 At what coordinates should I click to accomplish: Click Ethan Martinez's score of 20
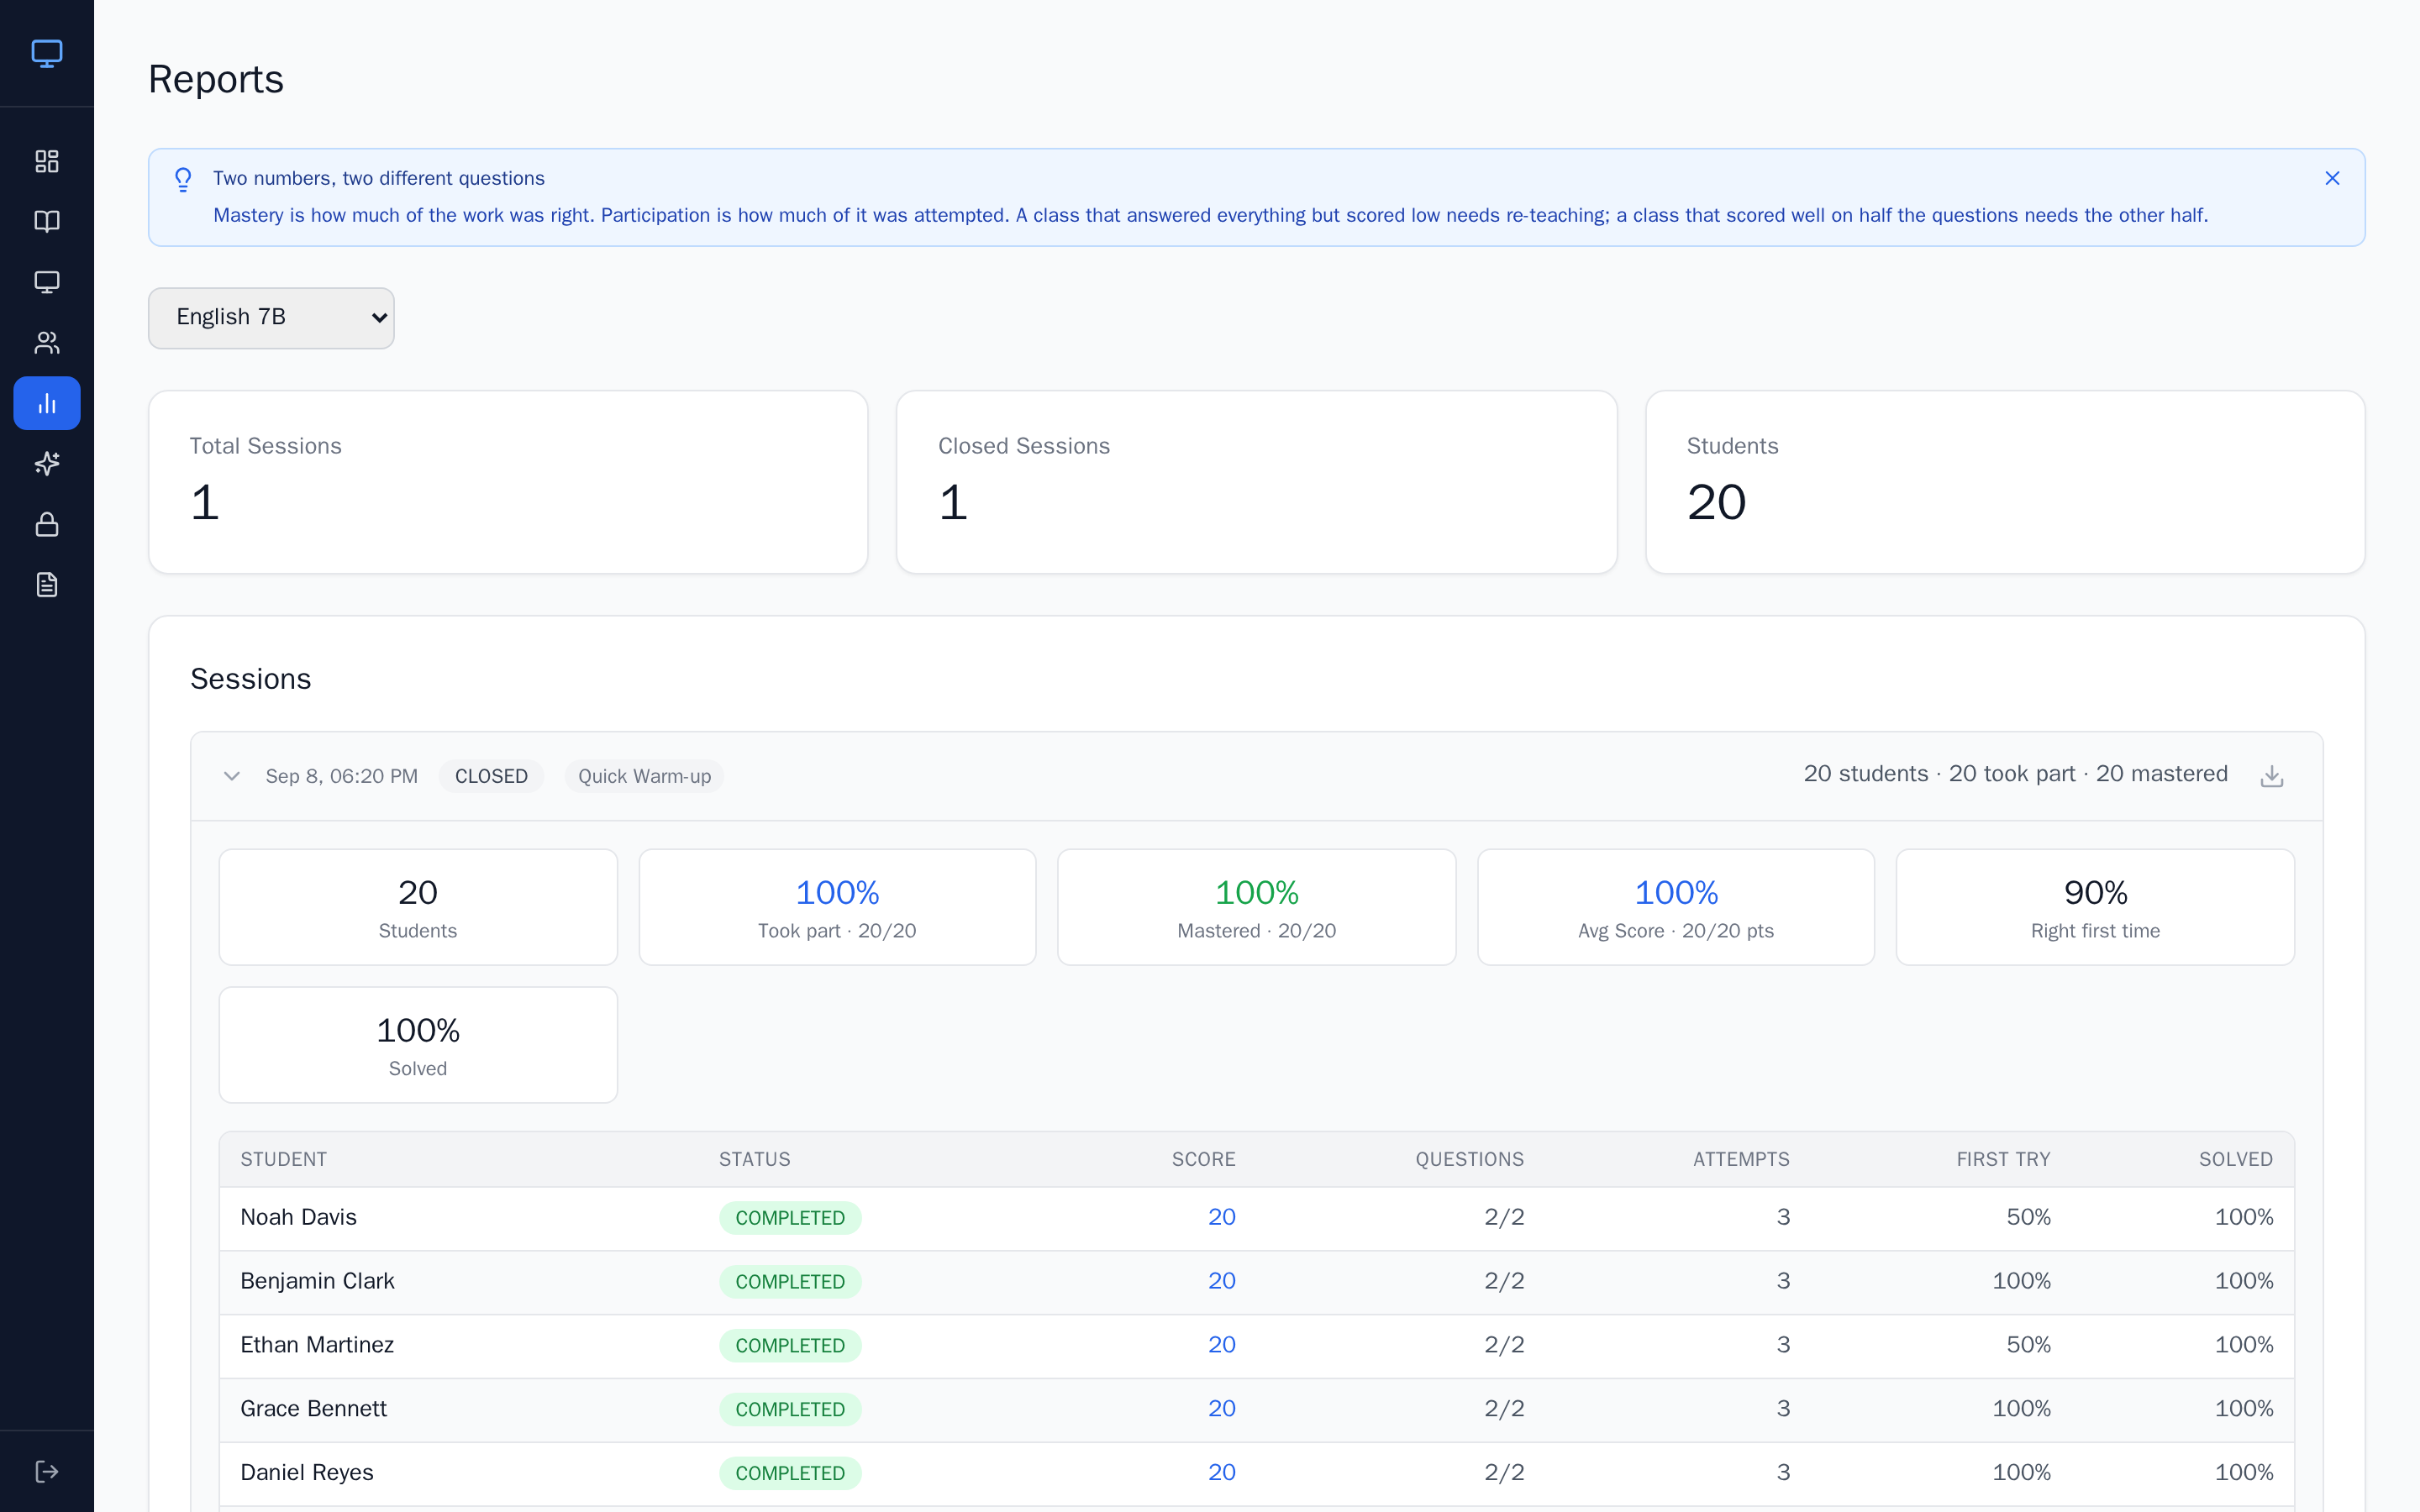(1222, 1345)
